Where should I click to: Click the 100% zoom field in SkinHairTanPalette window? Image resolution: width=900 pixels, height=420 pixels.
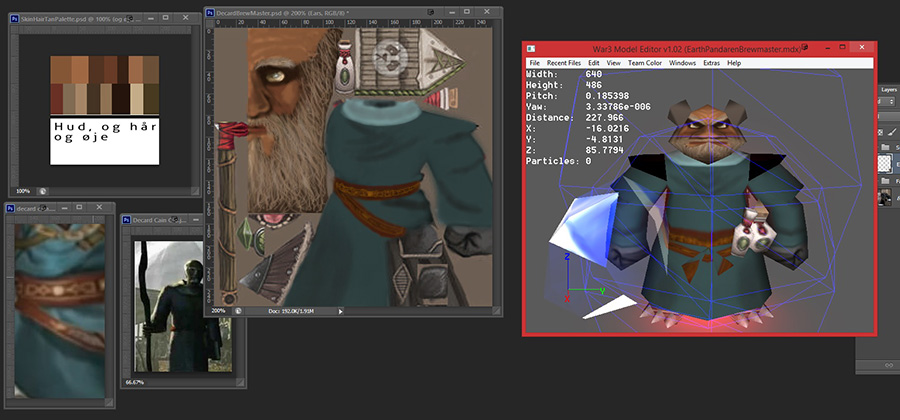(23, 191)
